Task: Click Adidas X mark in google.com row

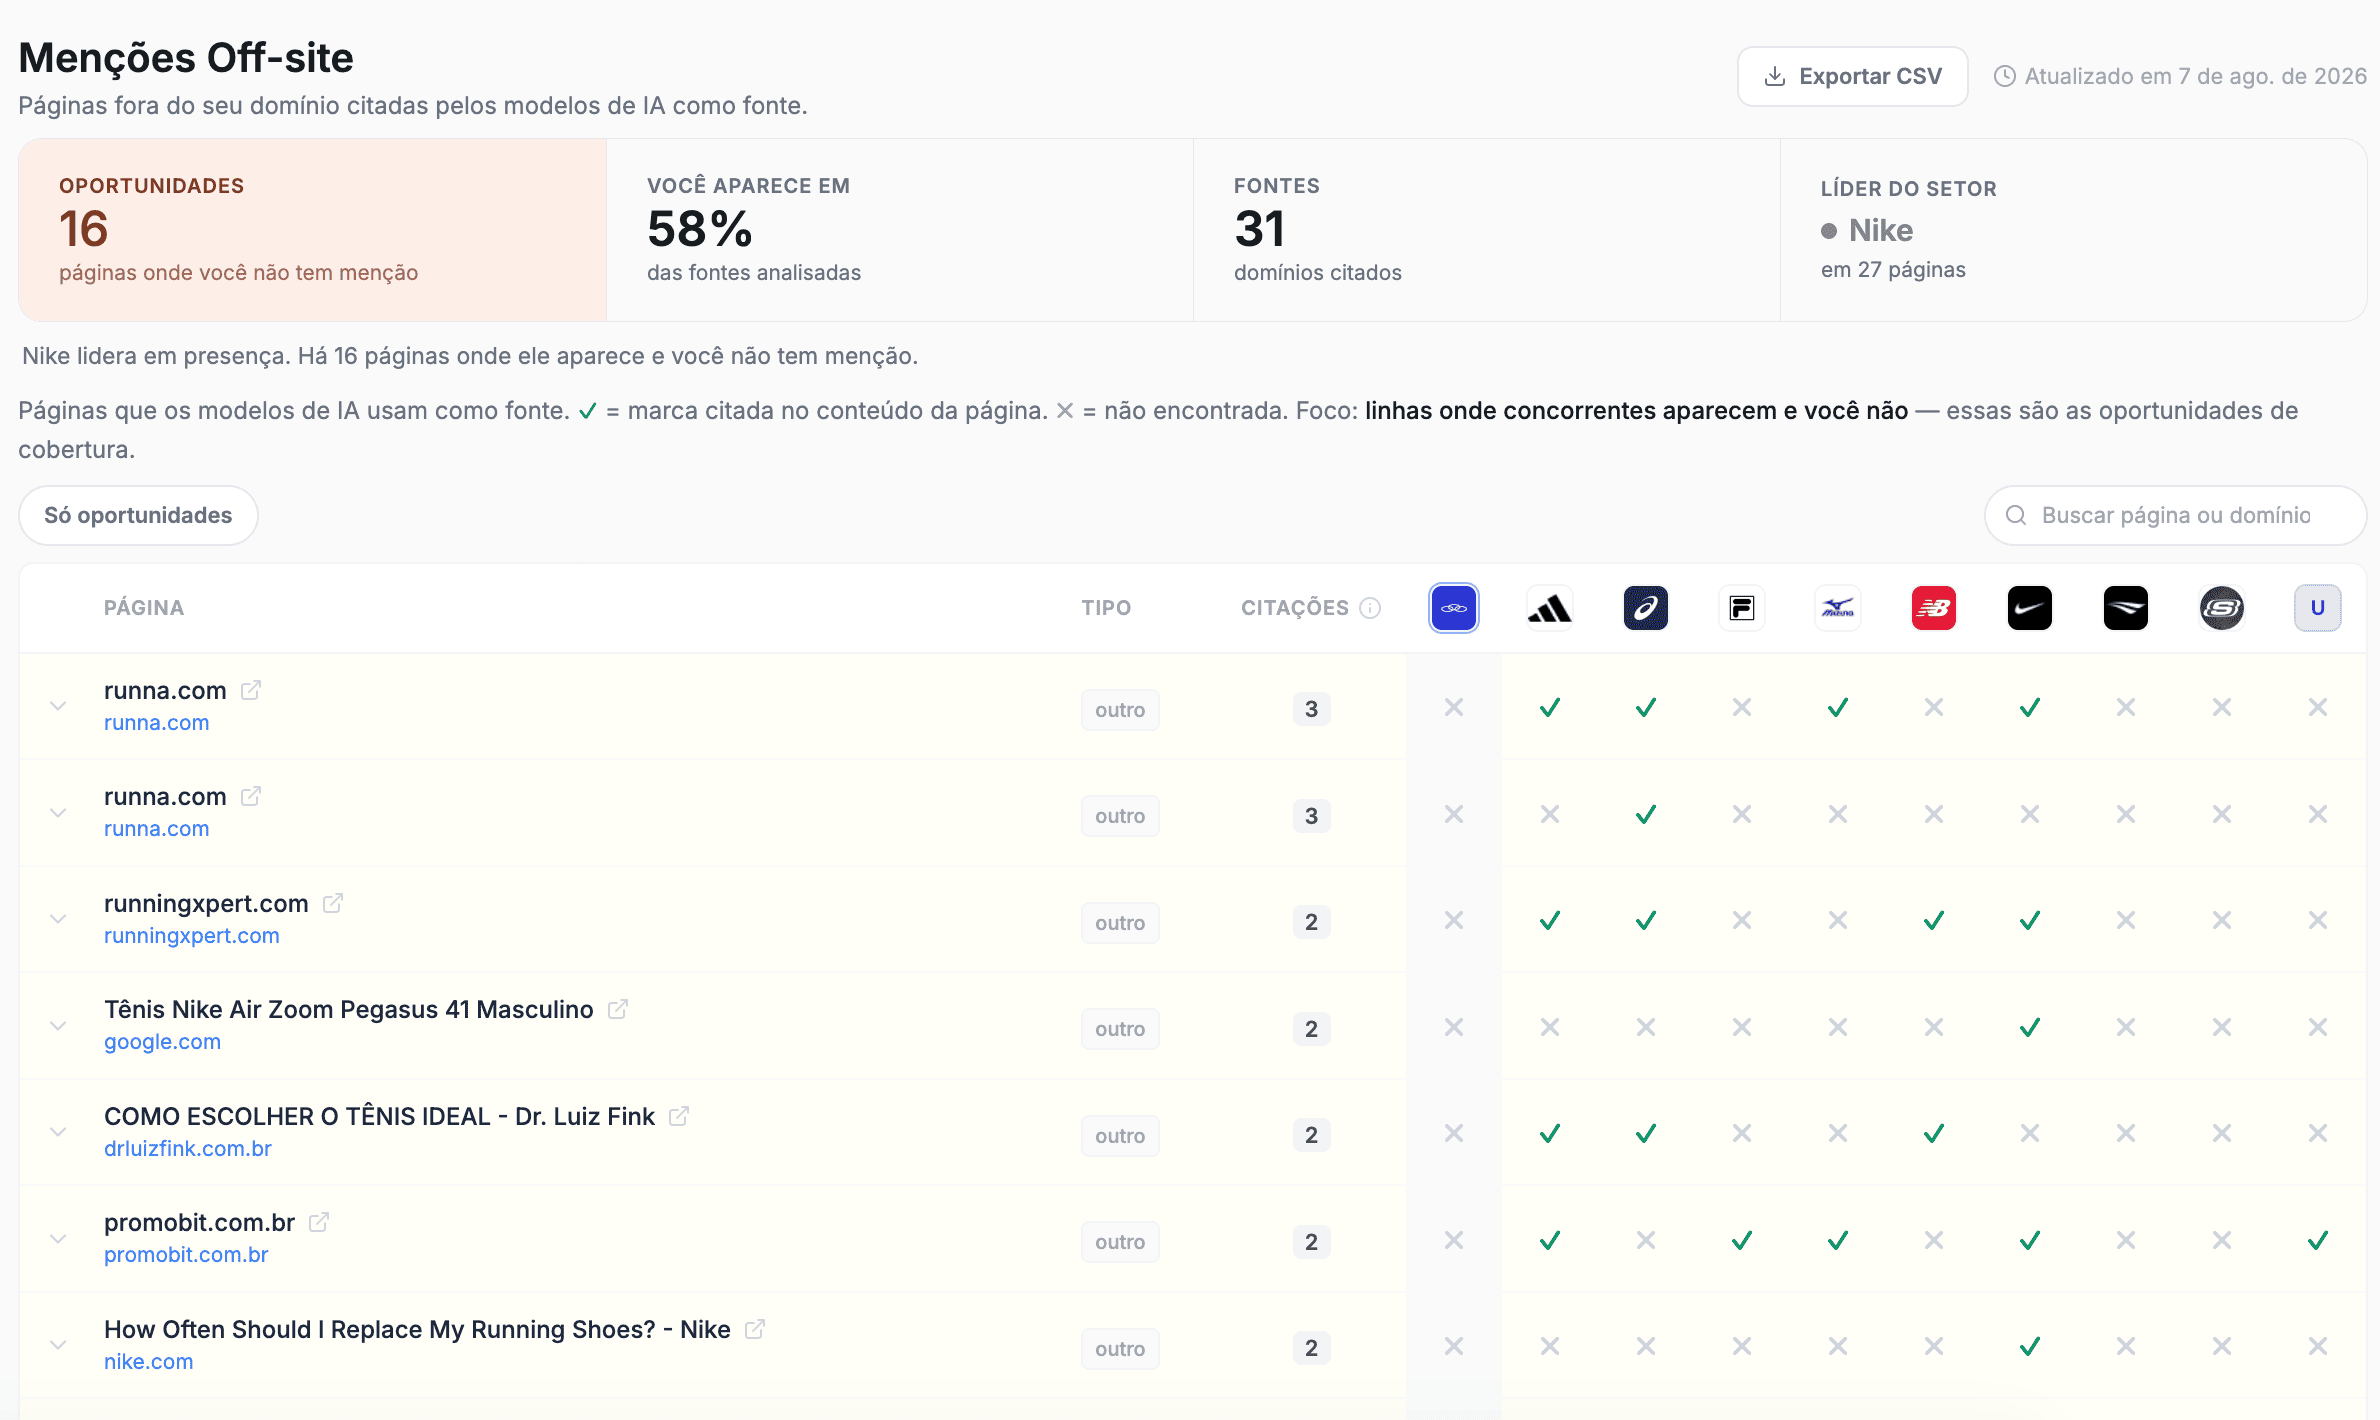Action: coord(1550,1028)
